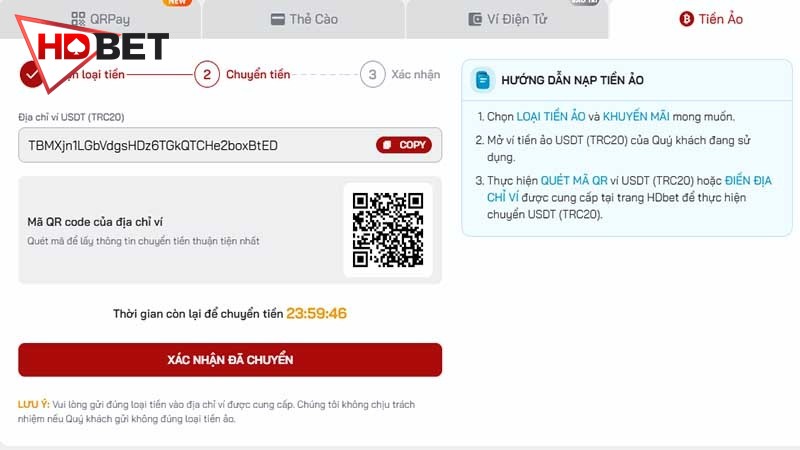Click the QRPay grid icon
The height and width of the screenshot is (450, 800).
[x=78, y=19]
